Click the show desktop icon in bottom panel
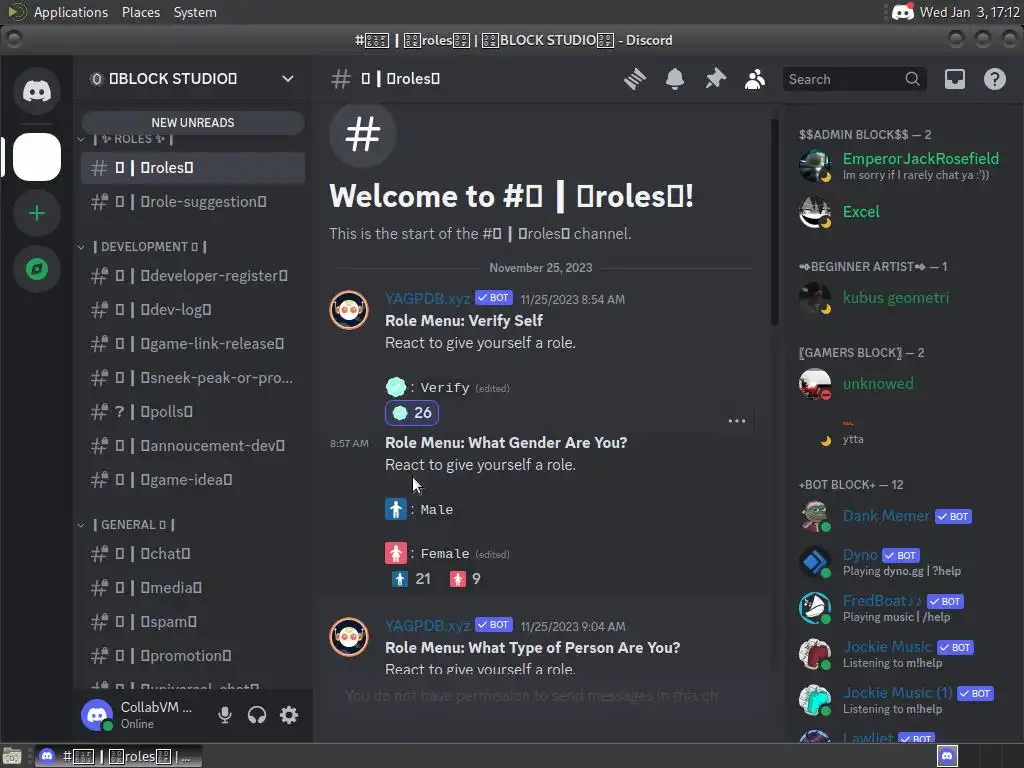Viewport: 1024px width, 768px height. click(12, 756)
